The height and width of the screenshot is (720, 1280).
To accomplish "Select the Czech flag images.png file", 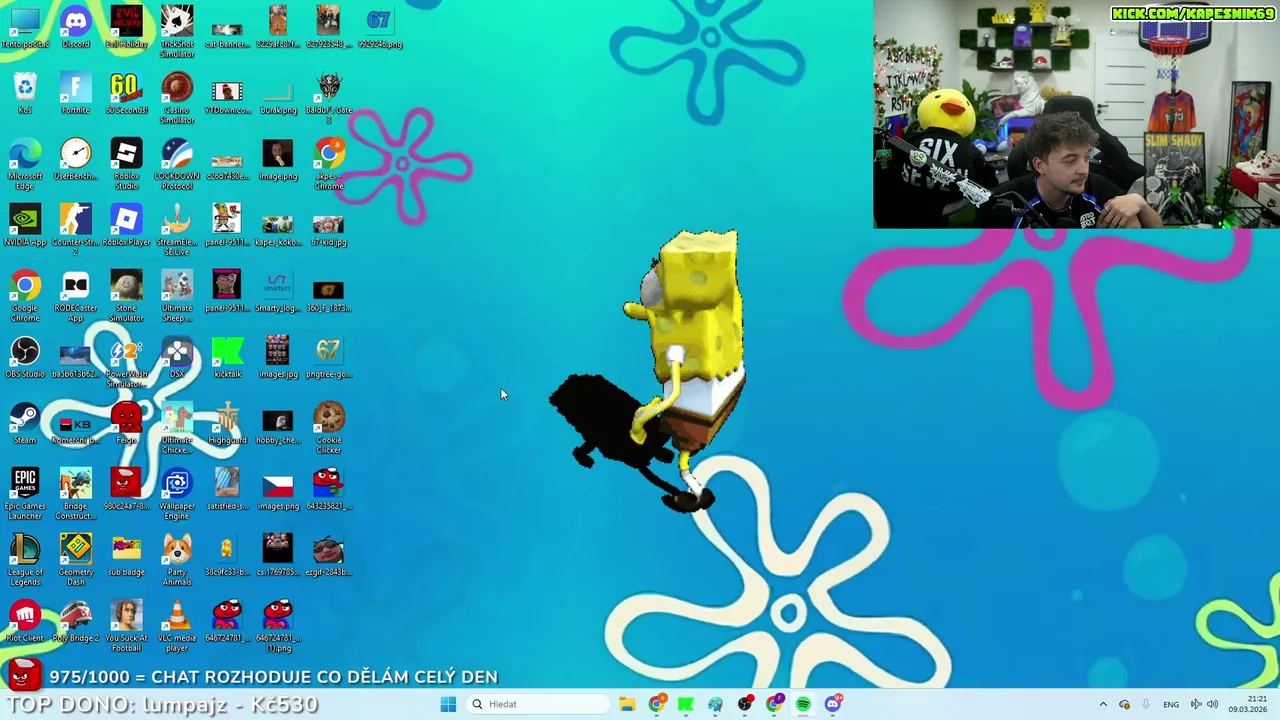I will point(278,489).
